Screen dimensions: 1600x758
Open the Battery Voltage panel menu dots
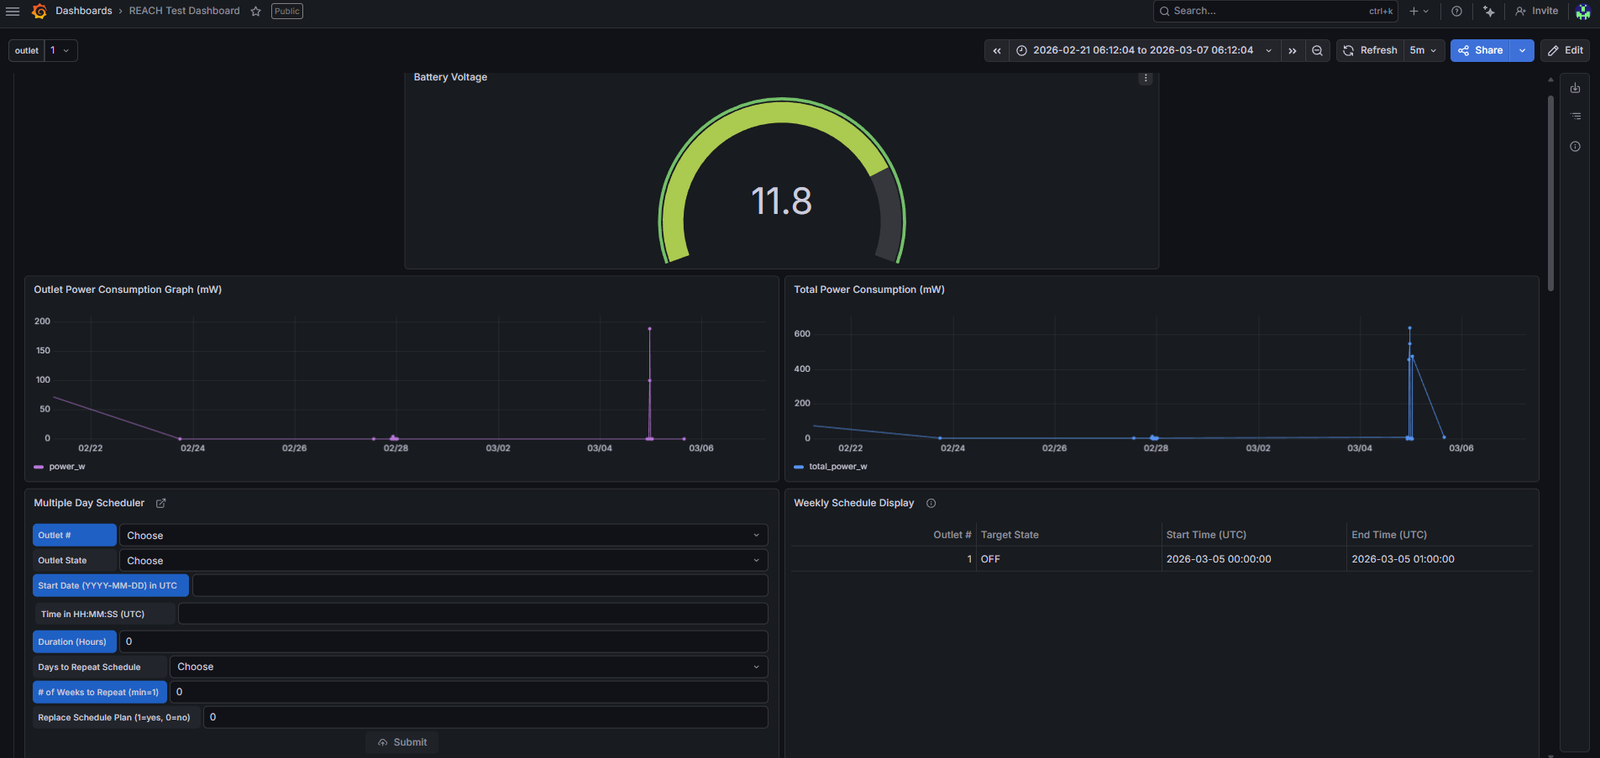(x=1146, y=78)
